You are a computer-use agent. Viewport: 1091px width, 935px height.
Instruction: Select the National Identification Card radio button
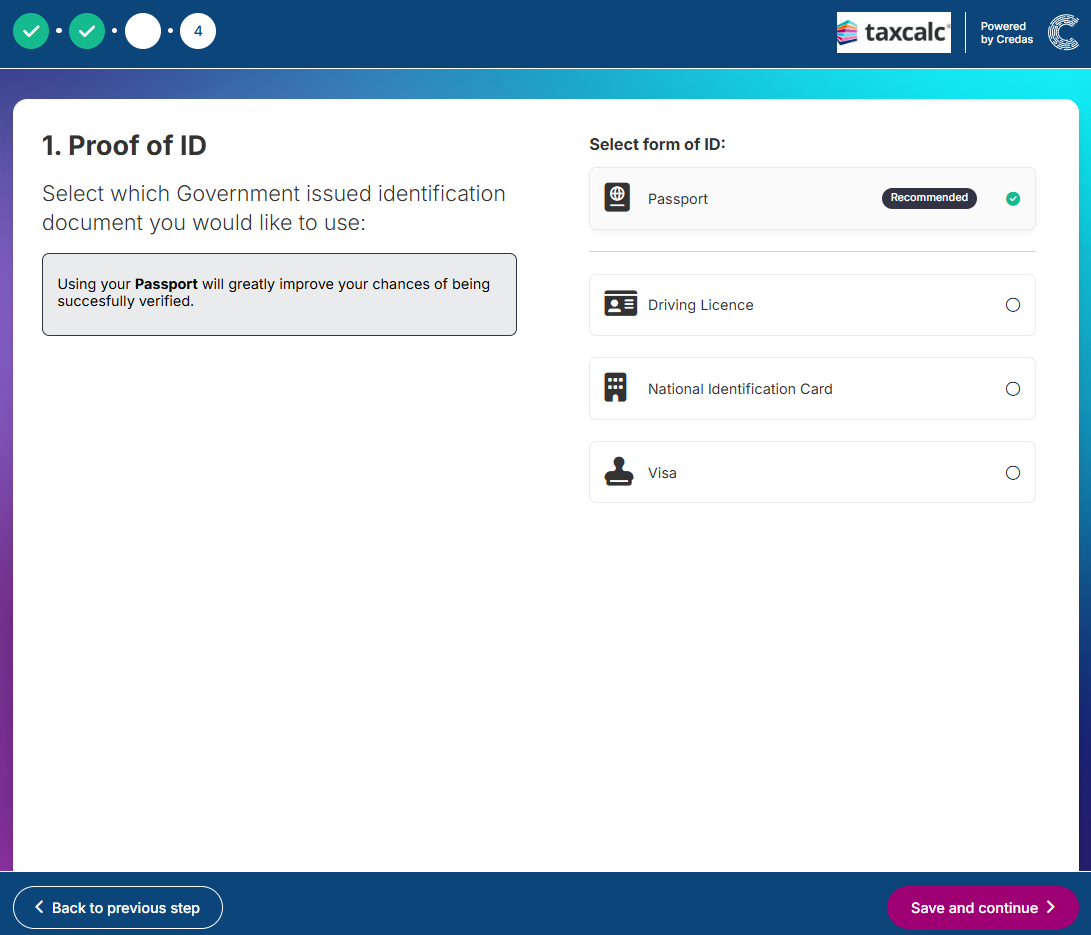pos(1013,389)
